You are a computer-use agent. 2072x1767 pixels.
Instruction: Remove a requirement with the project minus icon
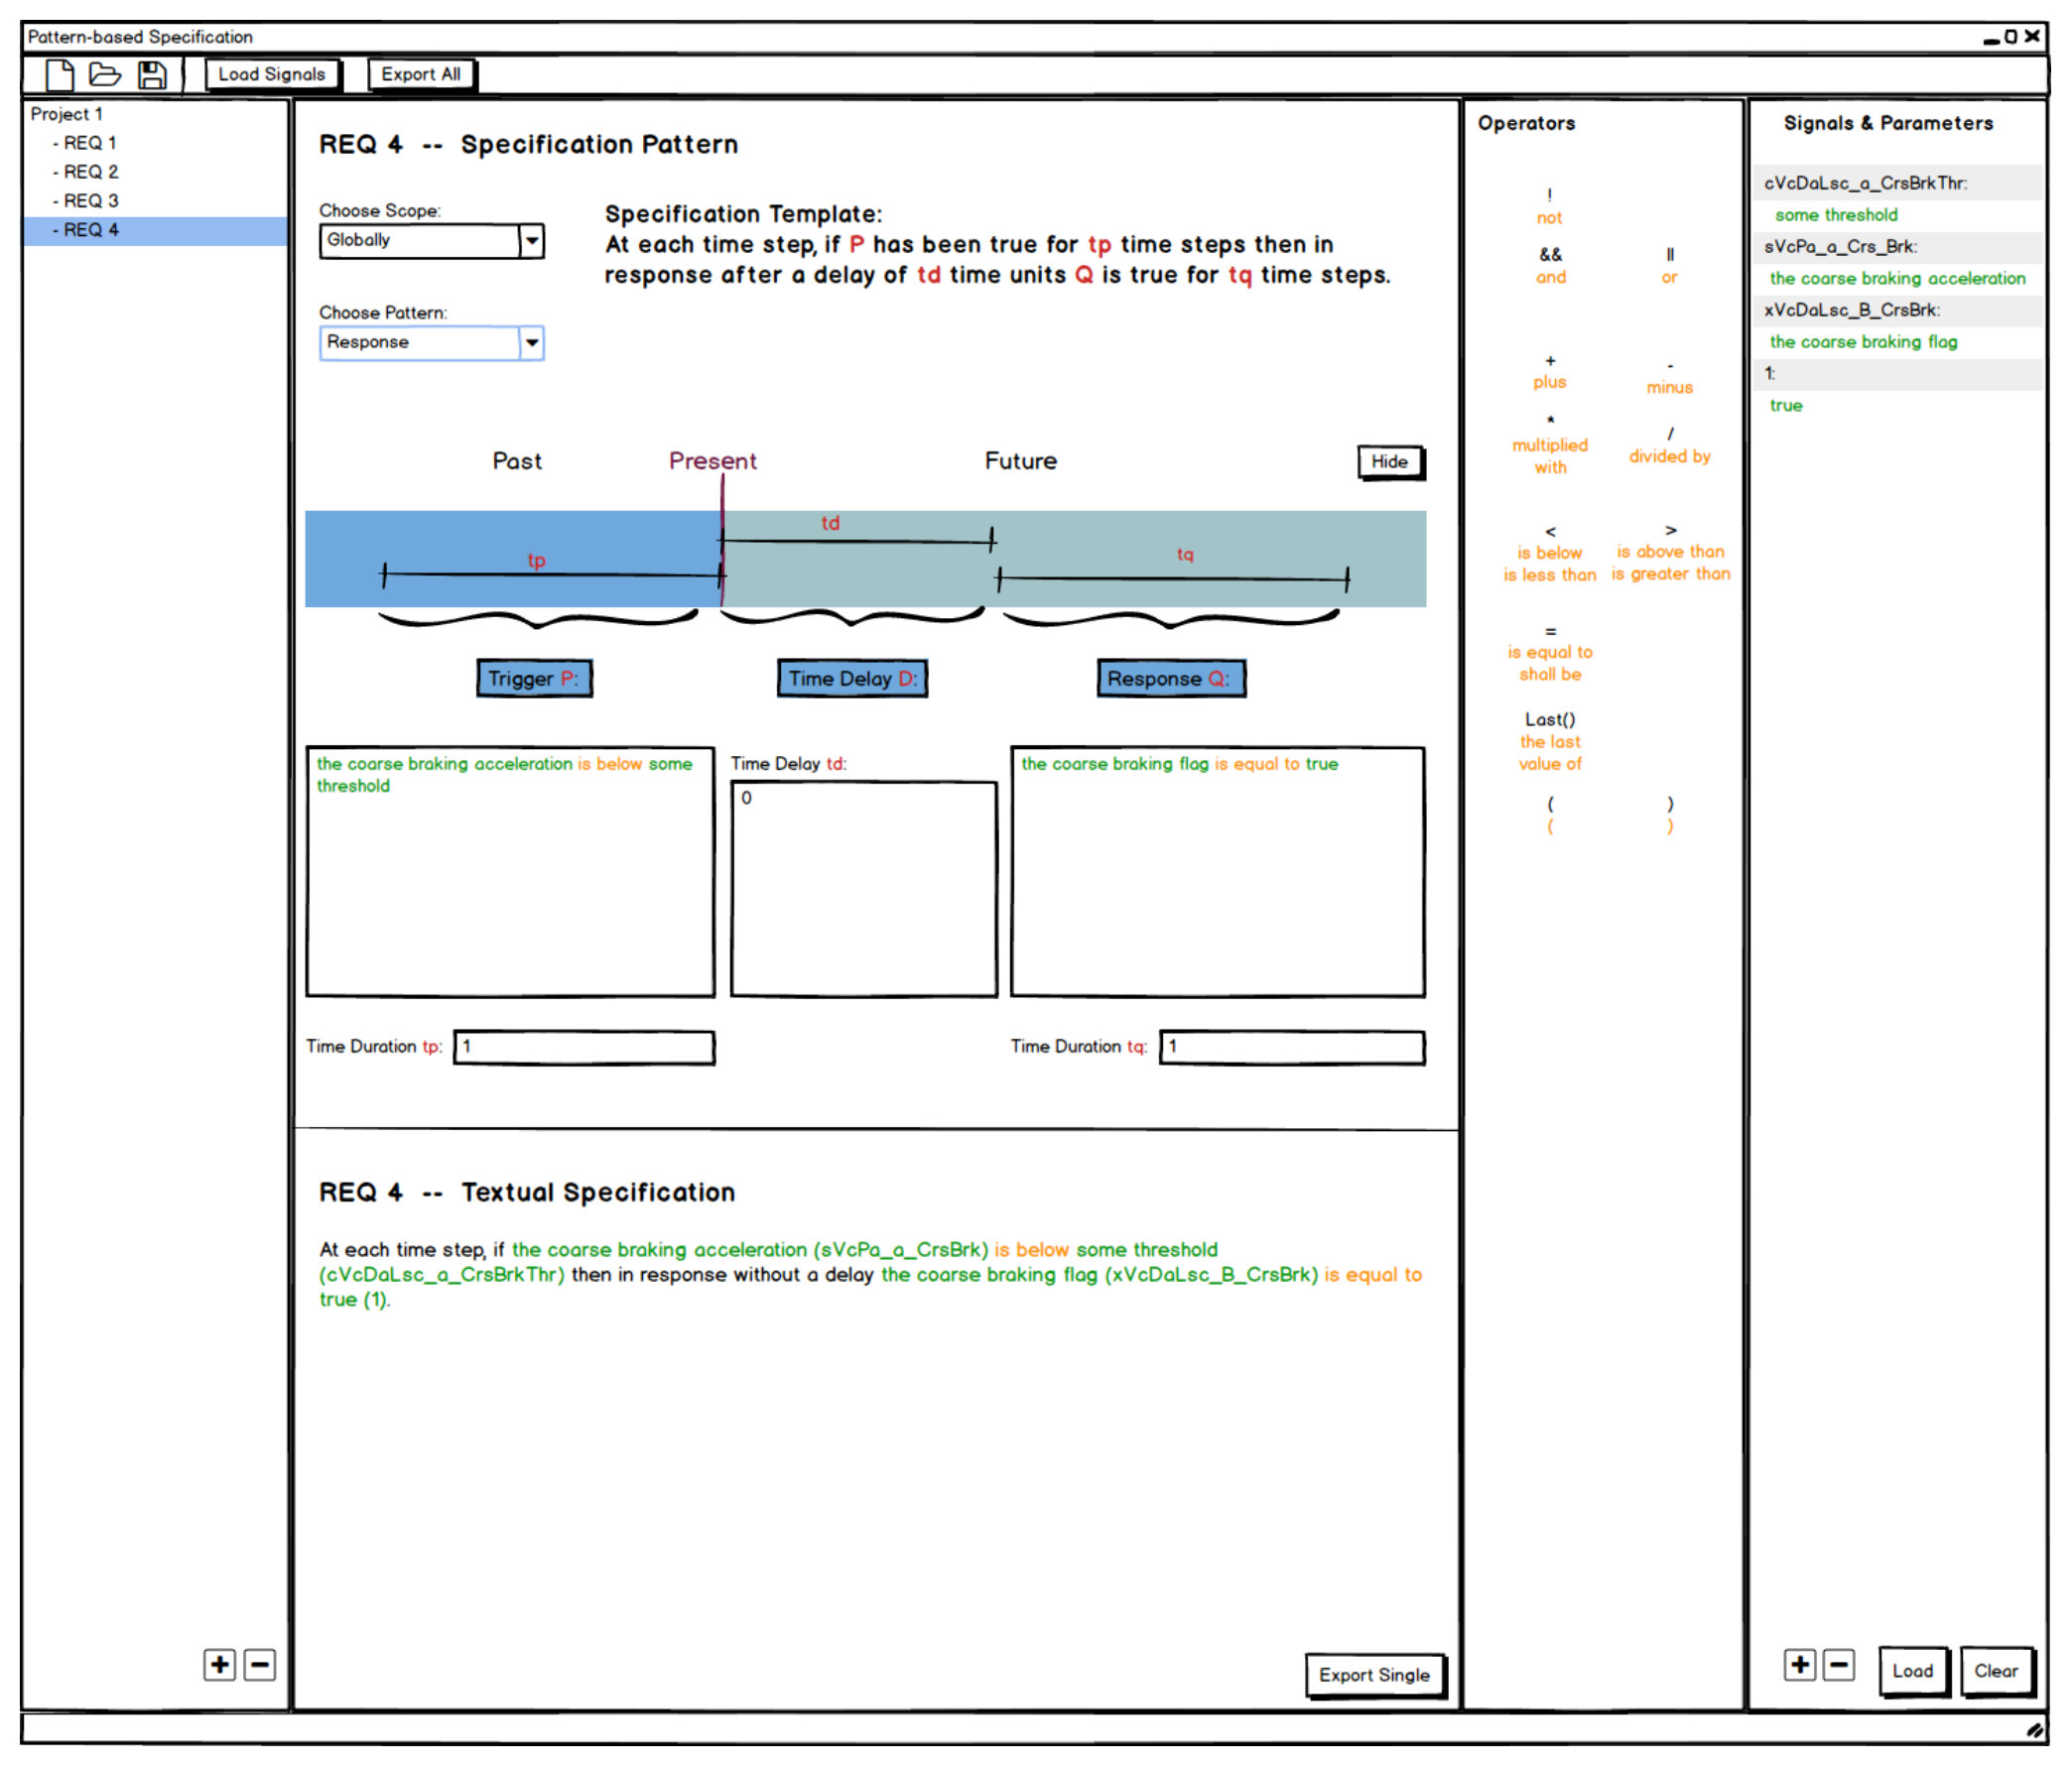(x=260, y=1665)
